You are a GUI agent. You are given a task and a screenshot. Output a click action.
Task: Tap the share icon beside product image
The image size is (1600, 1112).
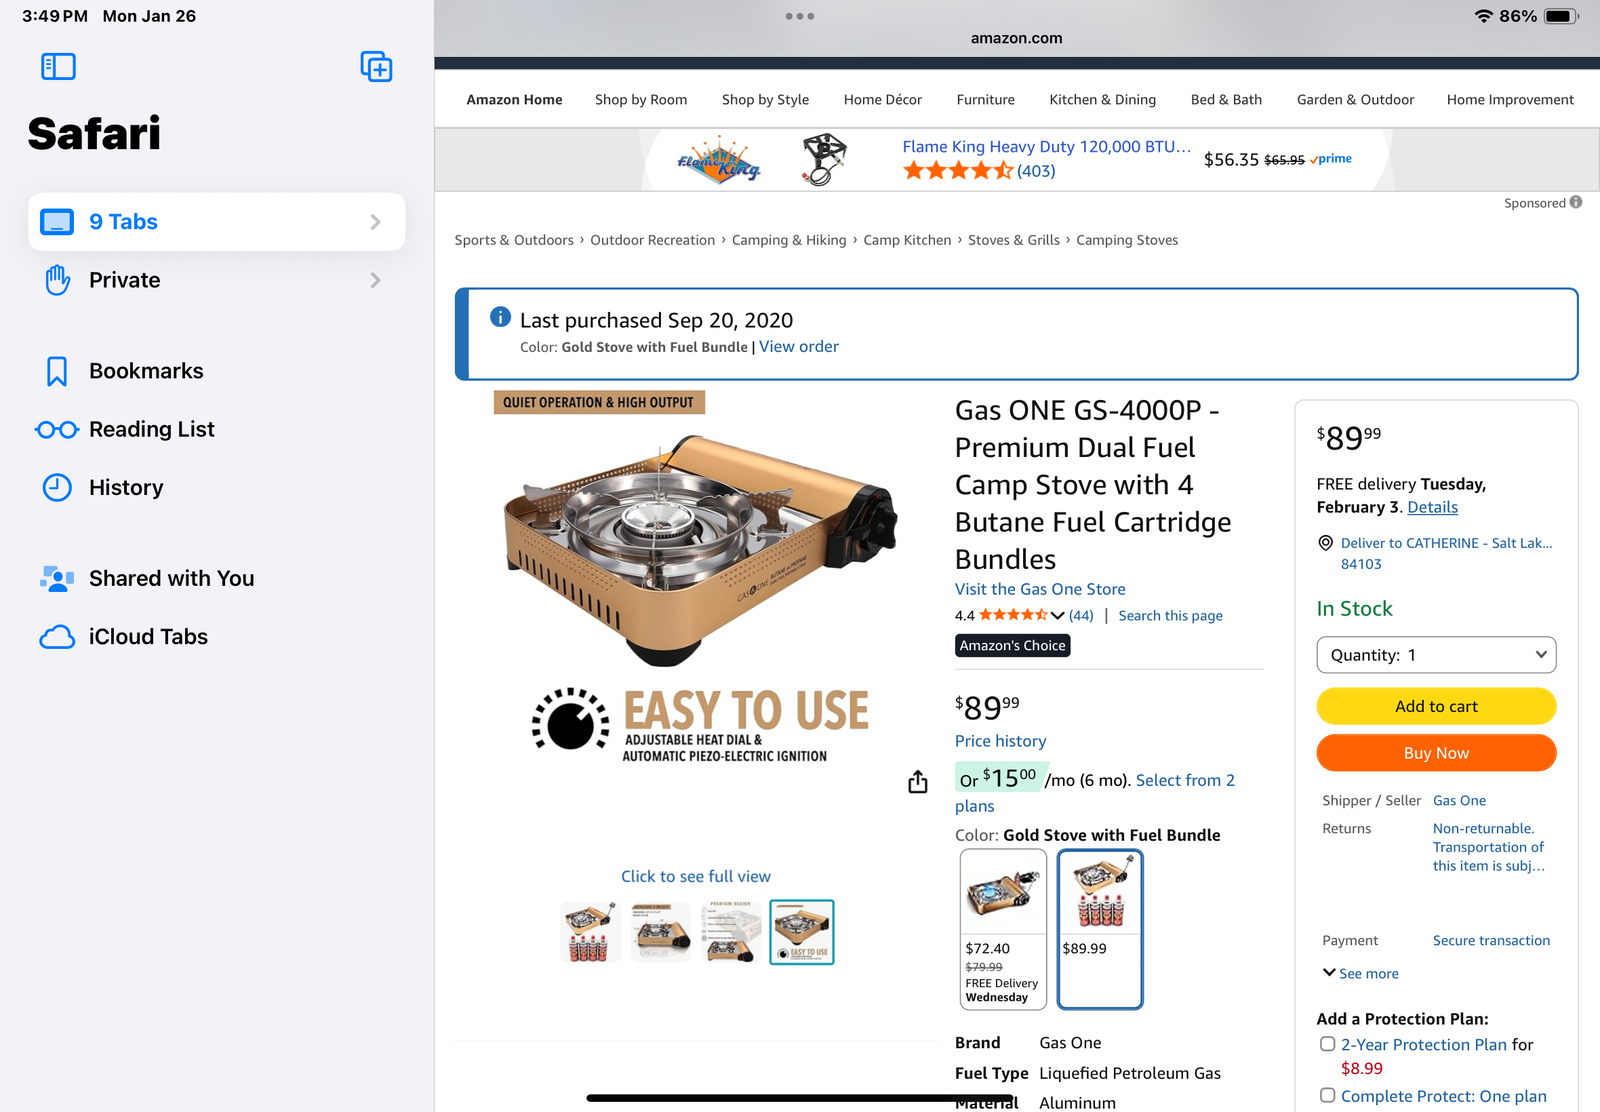[x=918, y=782]
